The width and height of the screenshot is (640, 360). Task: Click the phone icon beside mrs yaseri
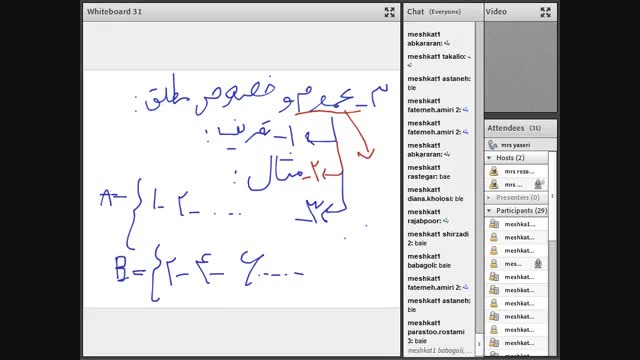(493, 145)
